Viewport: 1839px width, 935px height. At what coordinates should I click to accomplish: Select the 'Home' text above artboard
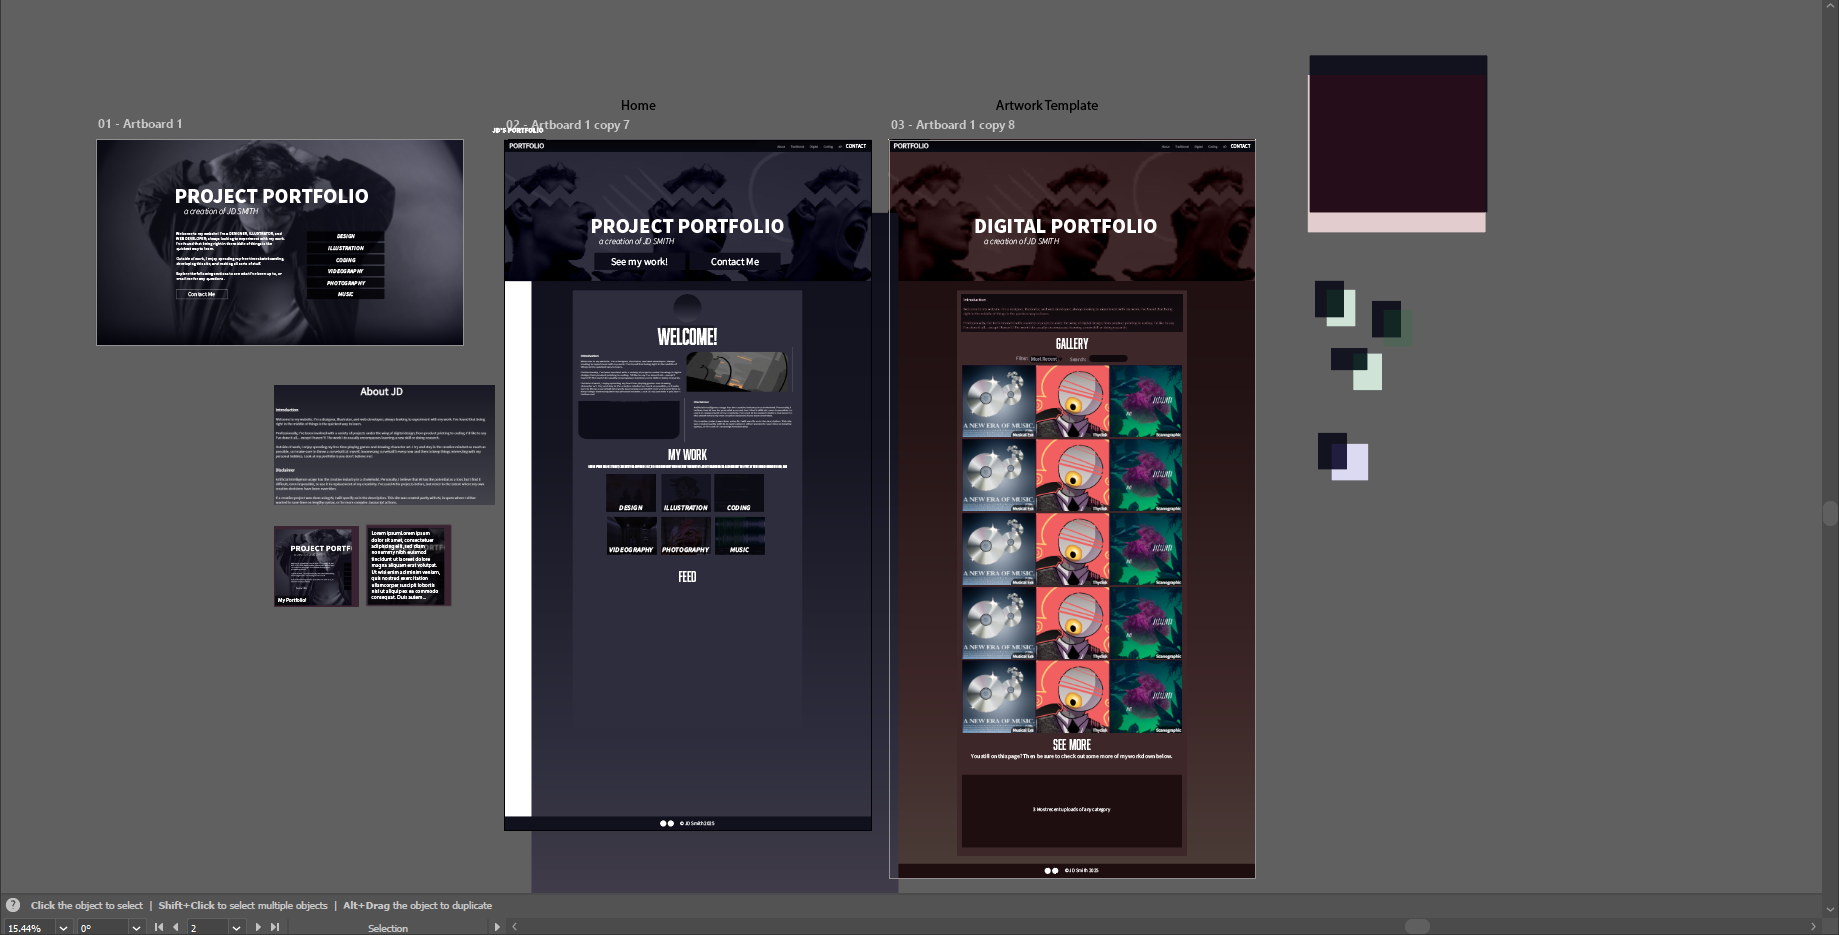[x=638, y=105]
